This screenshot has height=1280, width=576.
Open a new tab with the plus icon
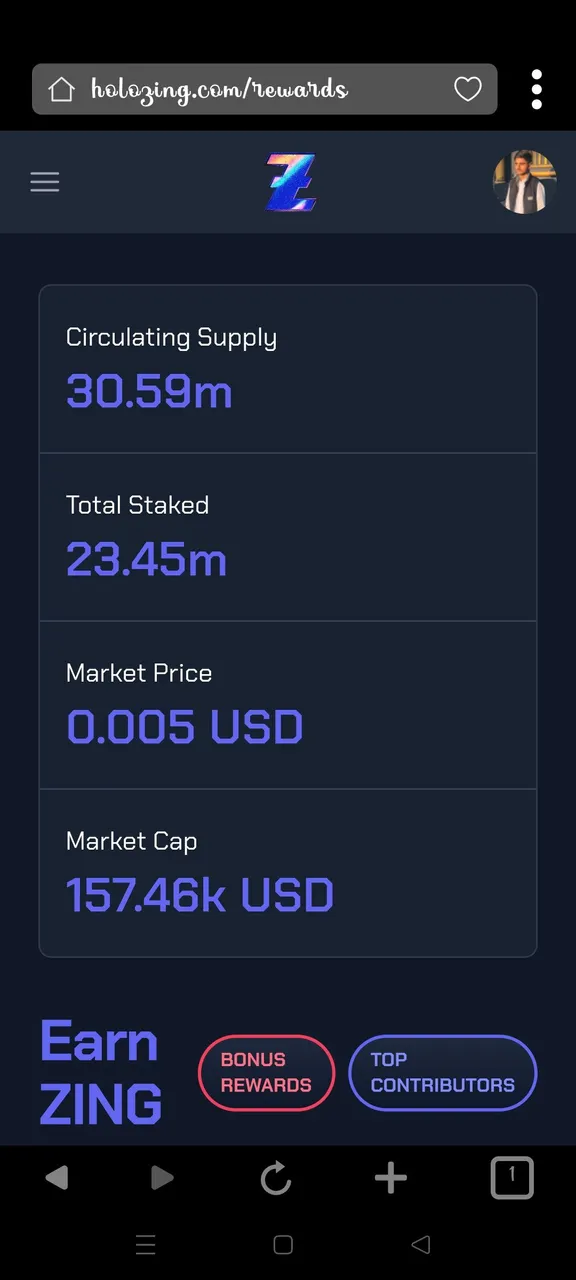tap(391, 1178)
